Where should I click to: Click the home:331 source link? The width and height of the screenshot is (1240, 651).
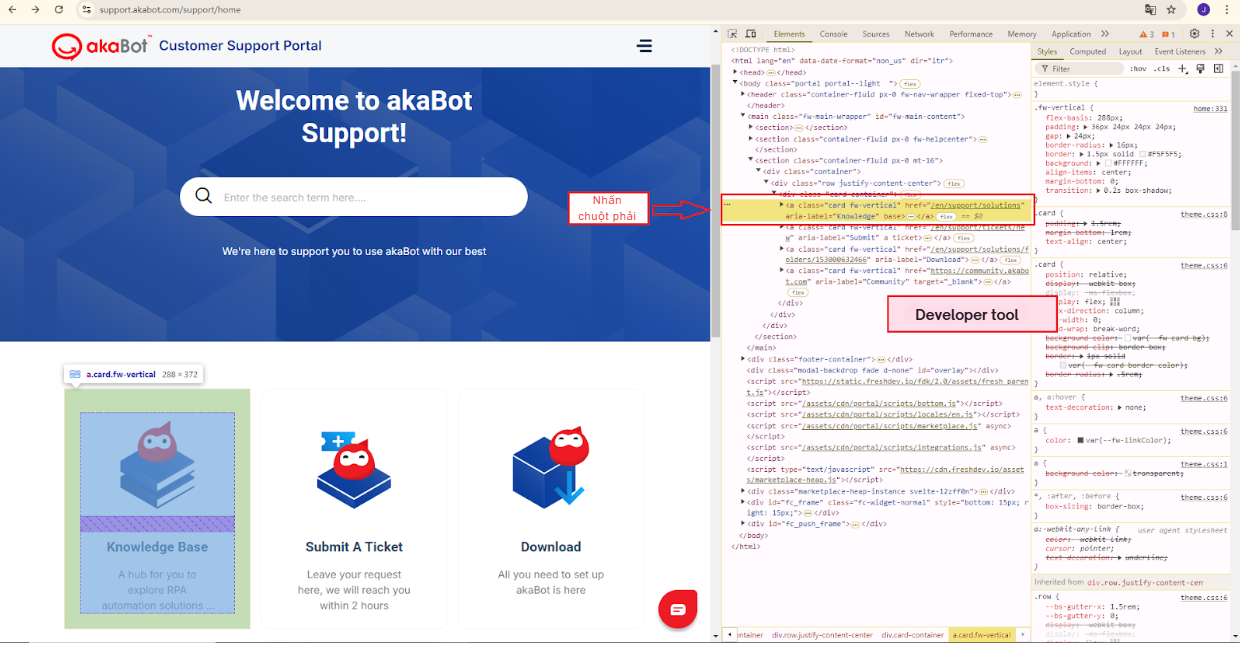[1210, 108]
